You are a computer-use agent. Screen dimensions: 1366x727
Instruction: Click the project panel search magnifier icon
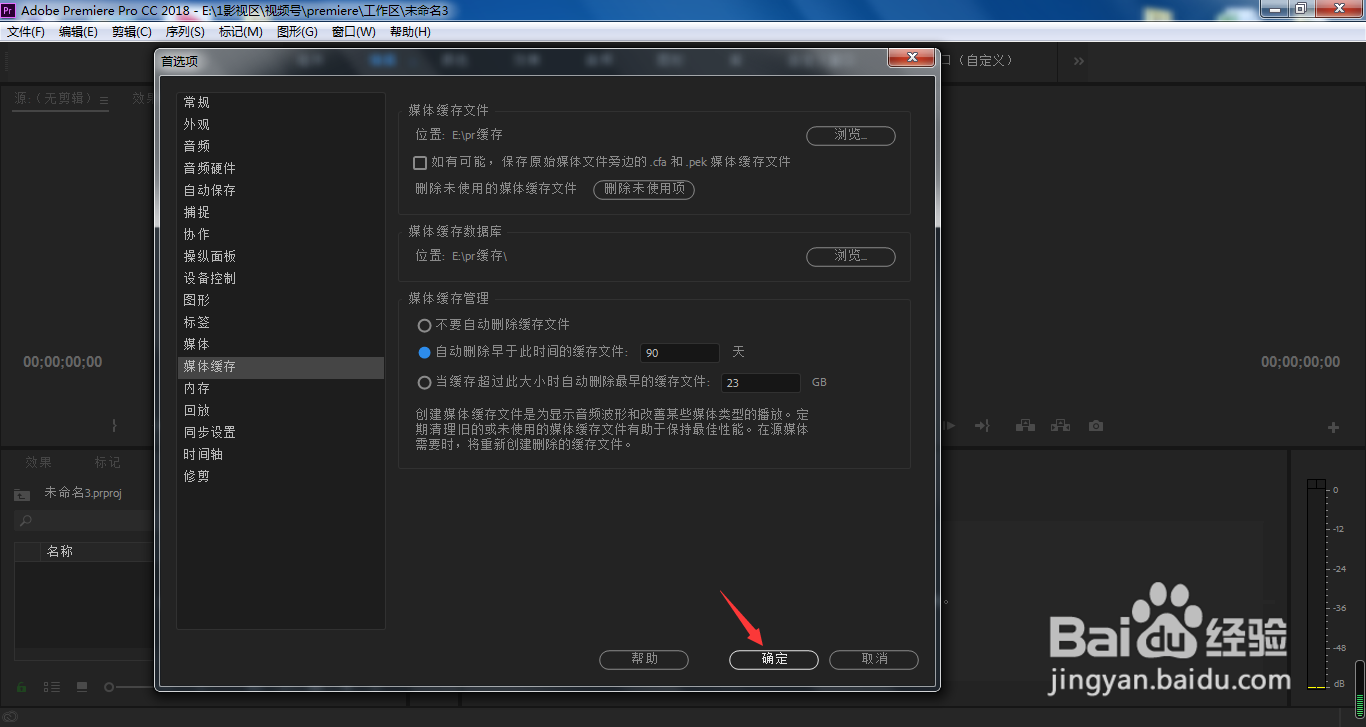(x=26, y=521)
